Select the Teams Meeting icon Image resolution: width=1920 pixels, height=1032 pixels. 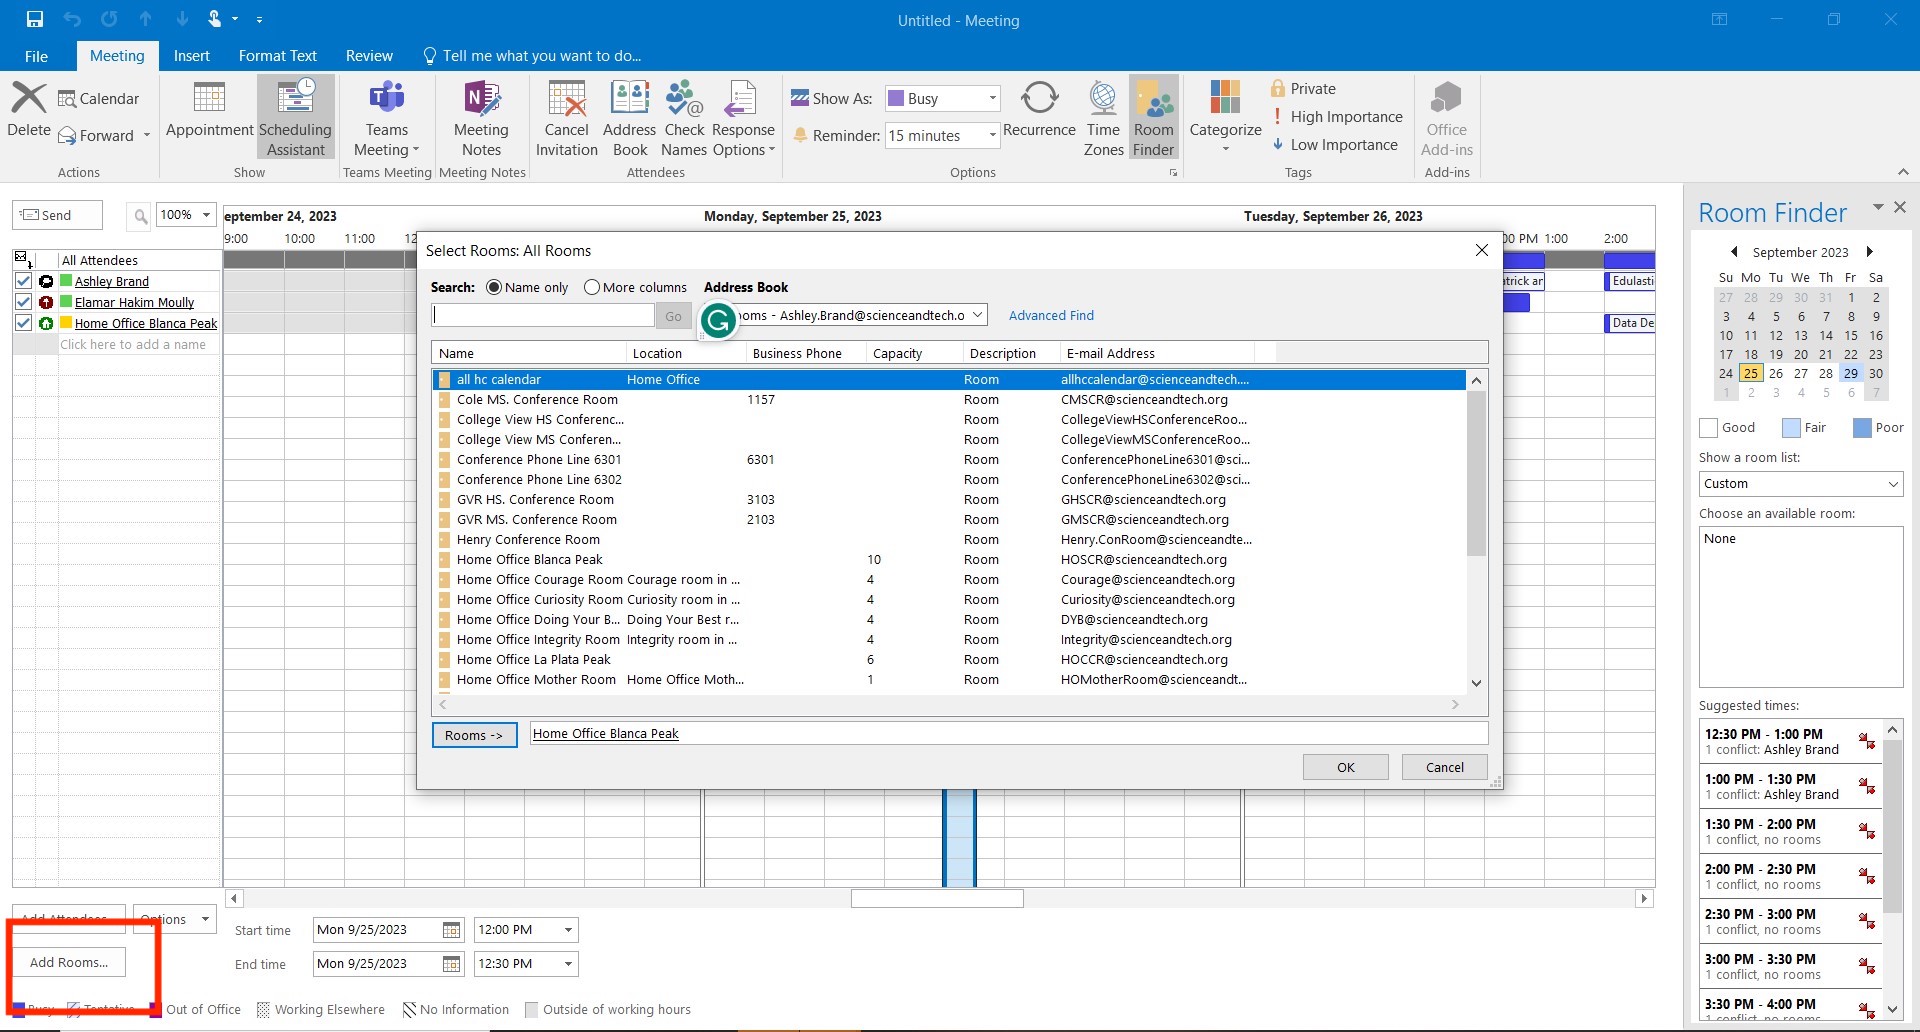click(386, 110)
